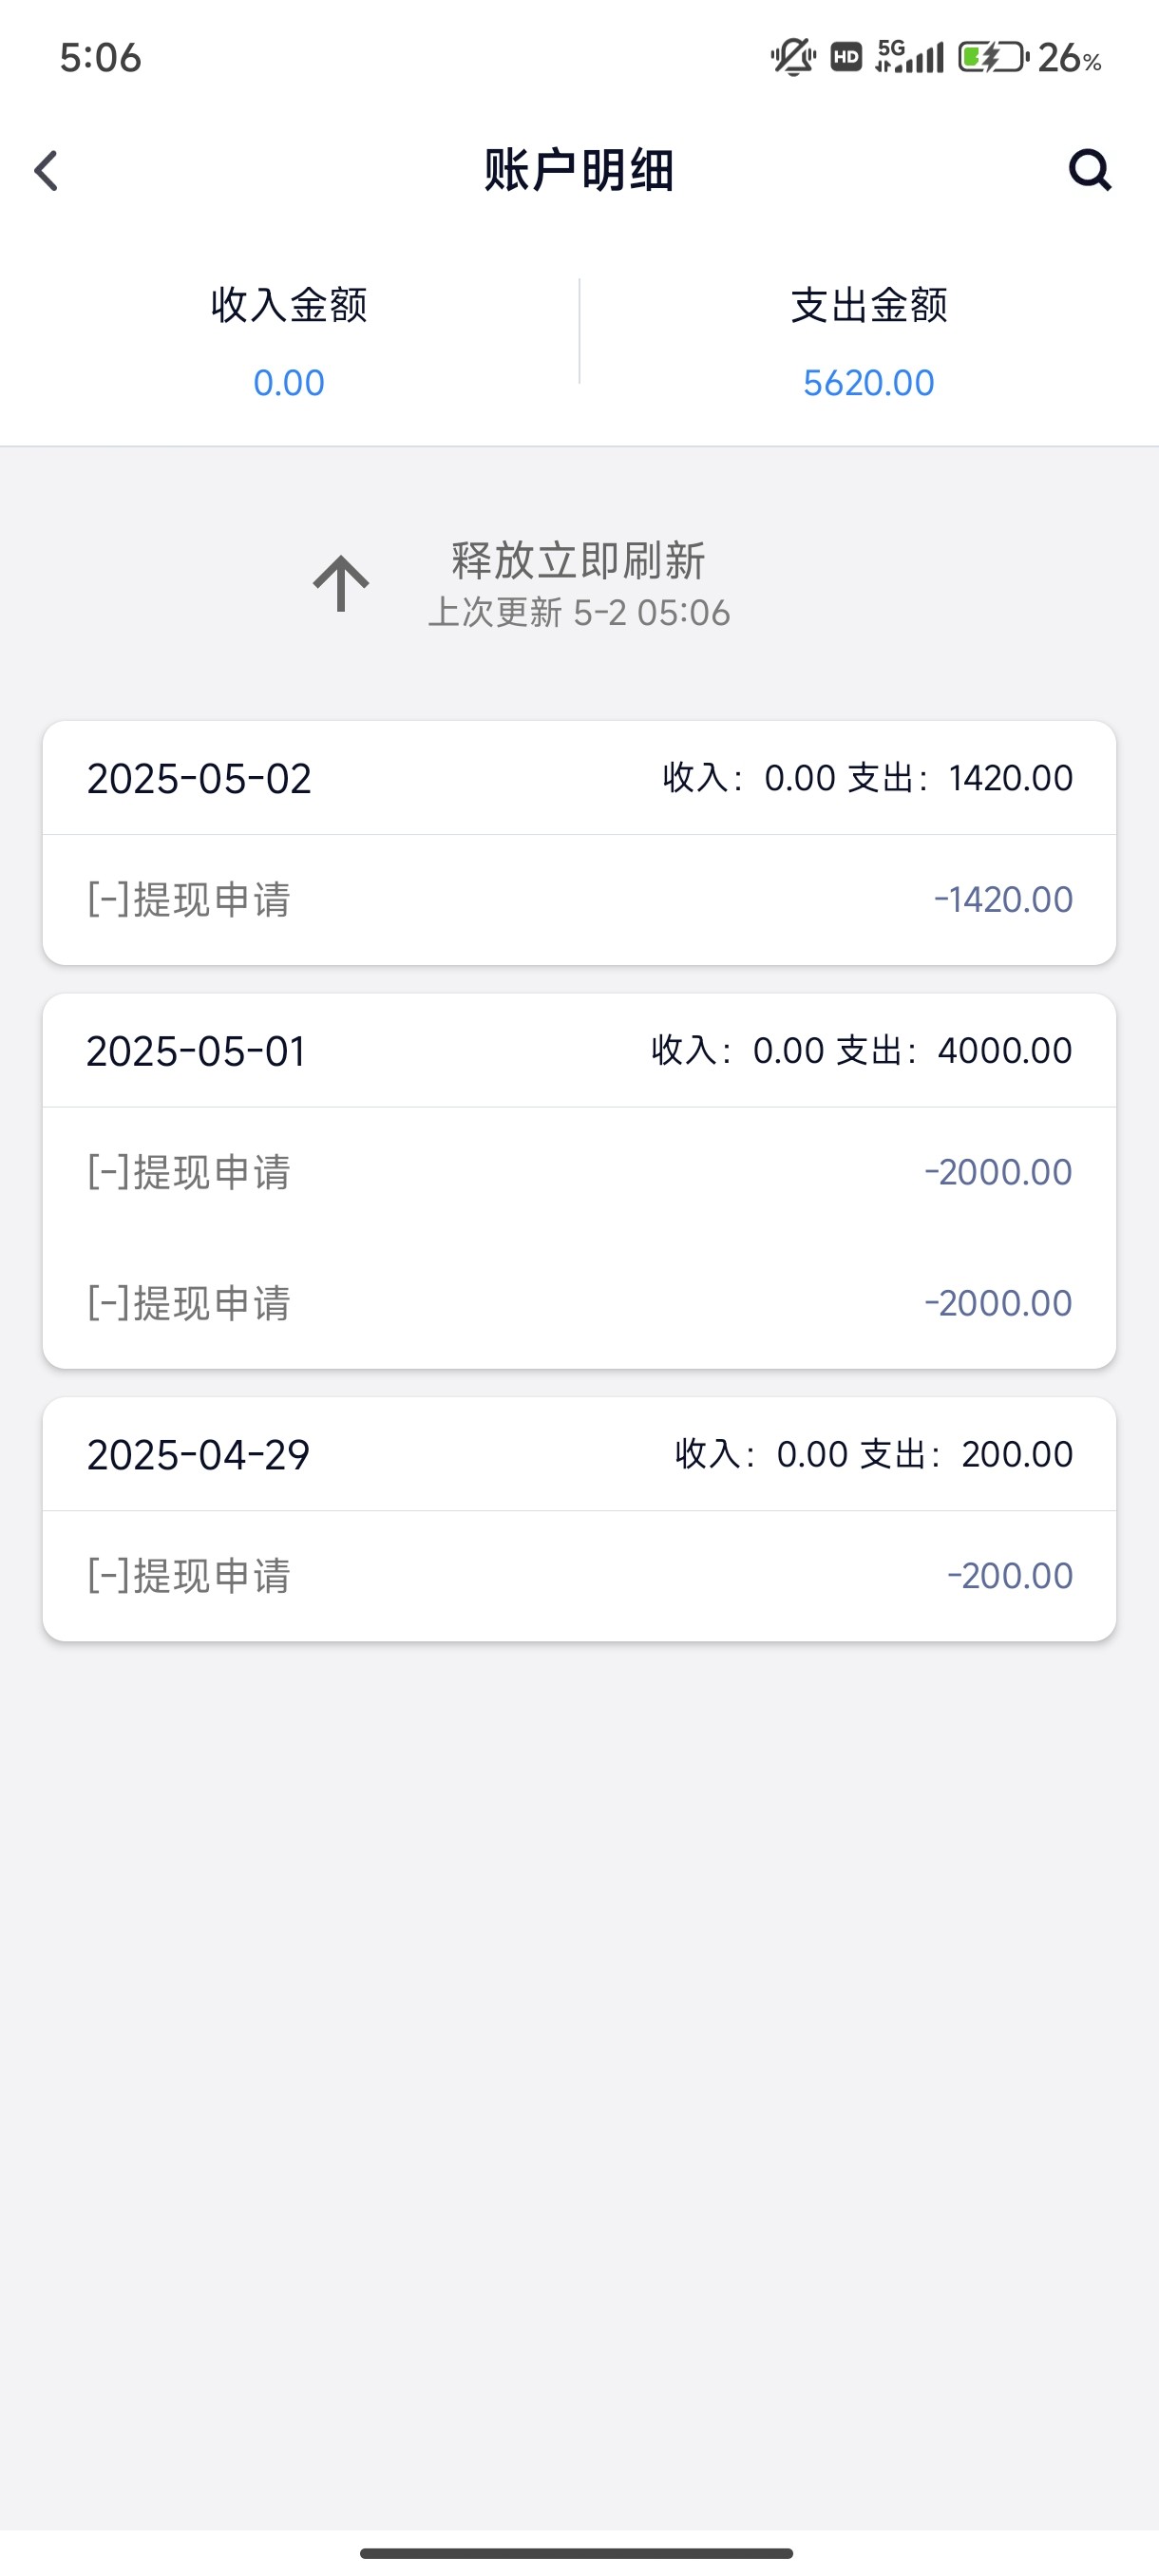Viewport: 1159px width, 2576px height.
Task: Tap the bottom home gesture bar
Action: pyautogui.click(x=577, y=2553)
